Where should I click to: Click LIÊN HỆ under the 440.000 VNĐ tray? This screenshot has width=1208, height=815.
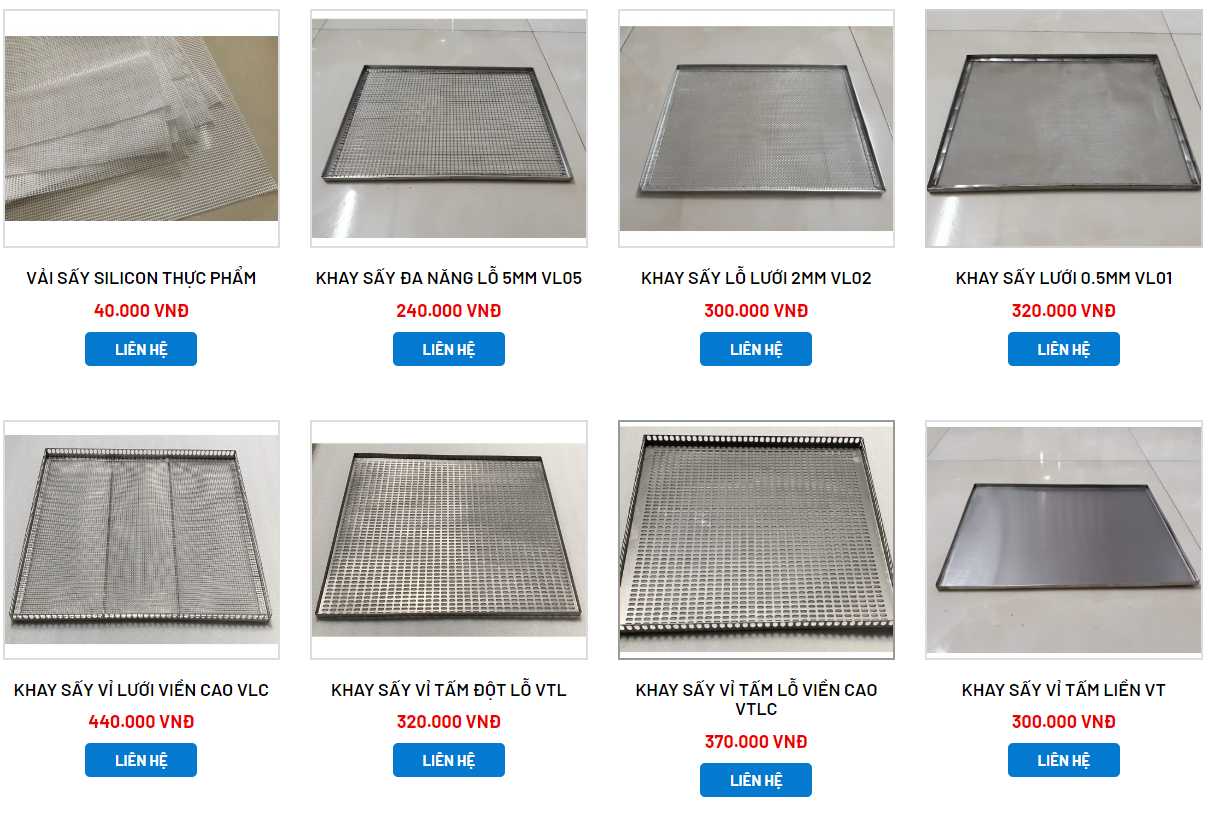[141, 760]
